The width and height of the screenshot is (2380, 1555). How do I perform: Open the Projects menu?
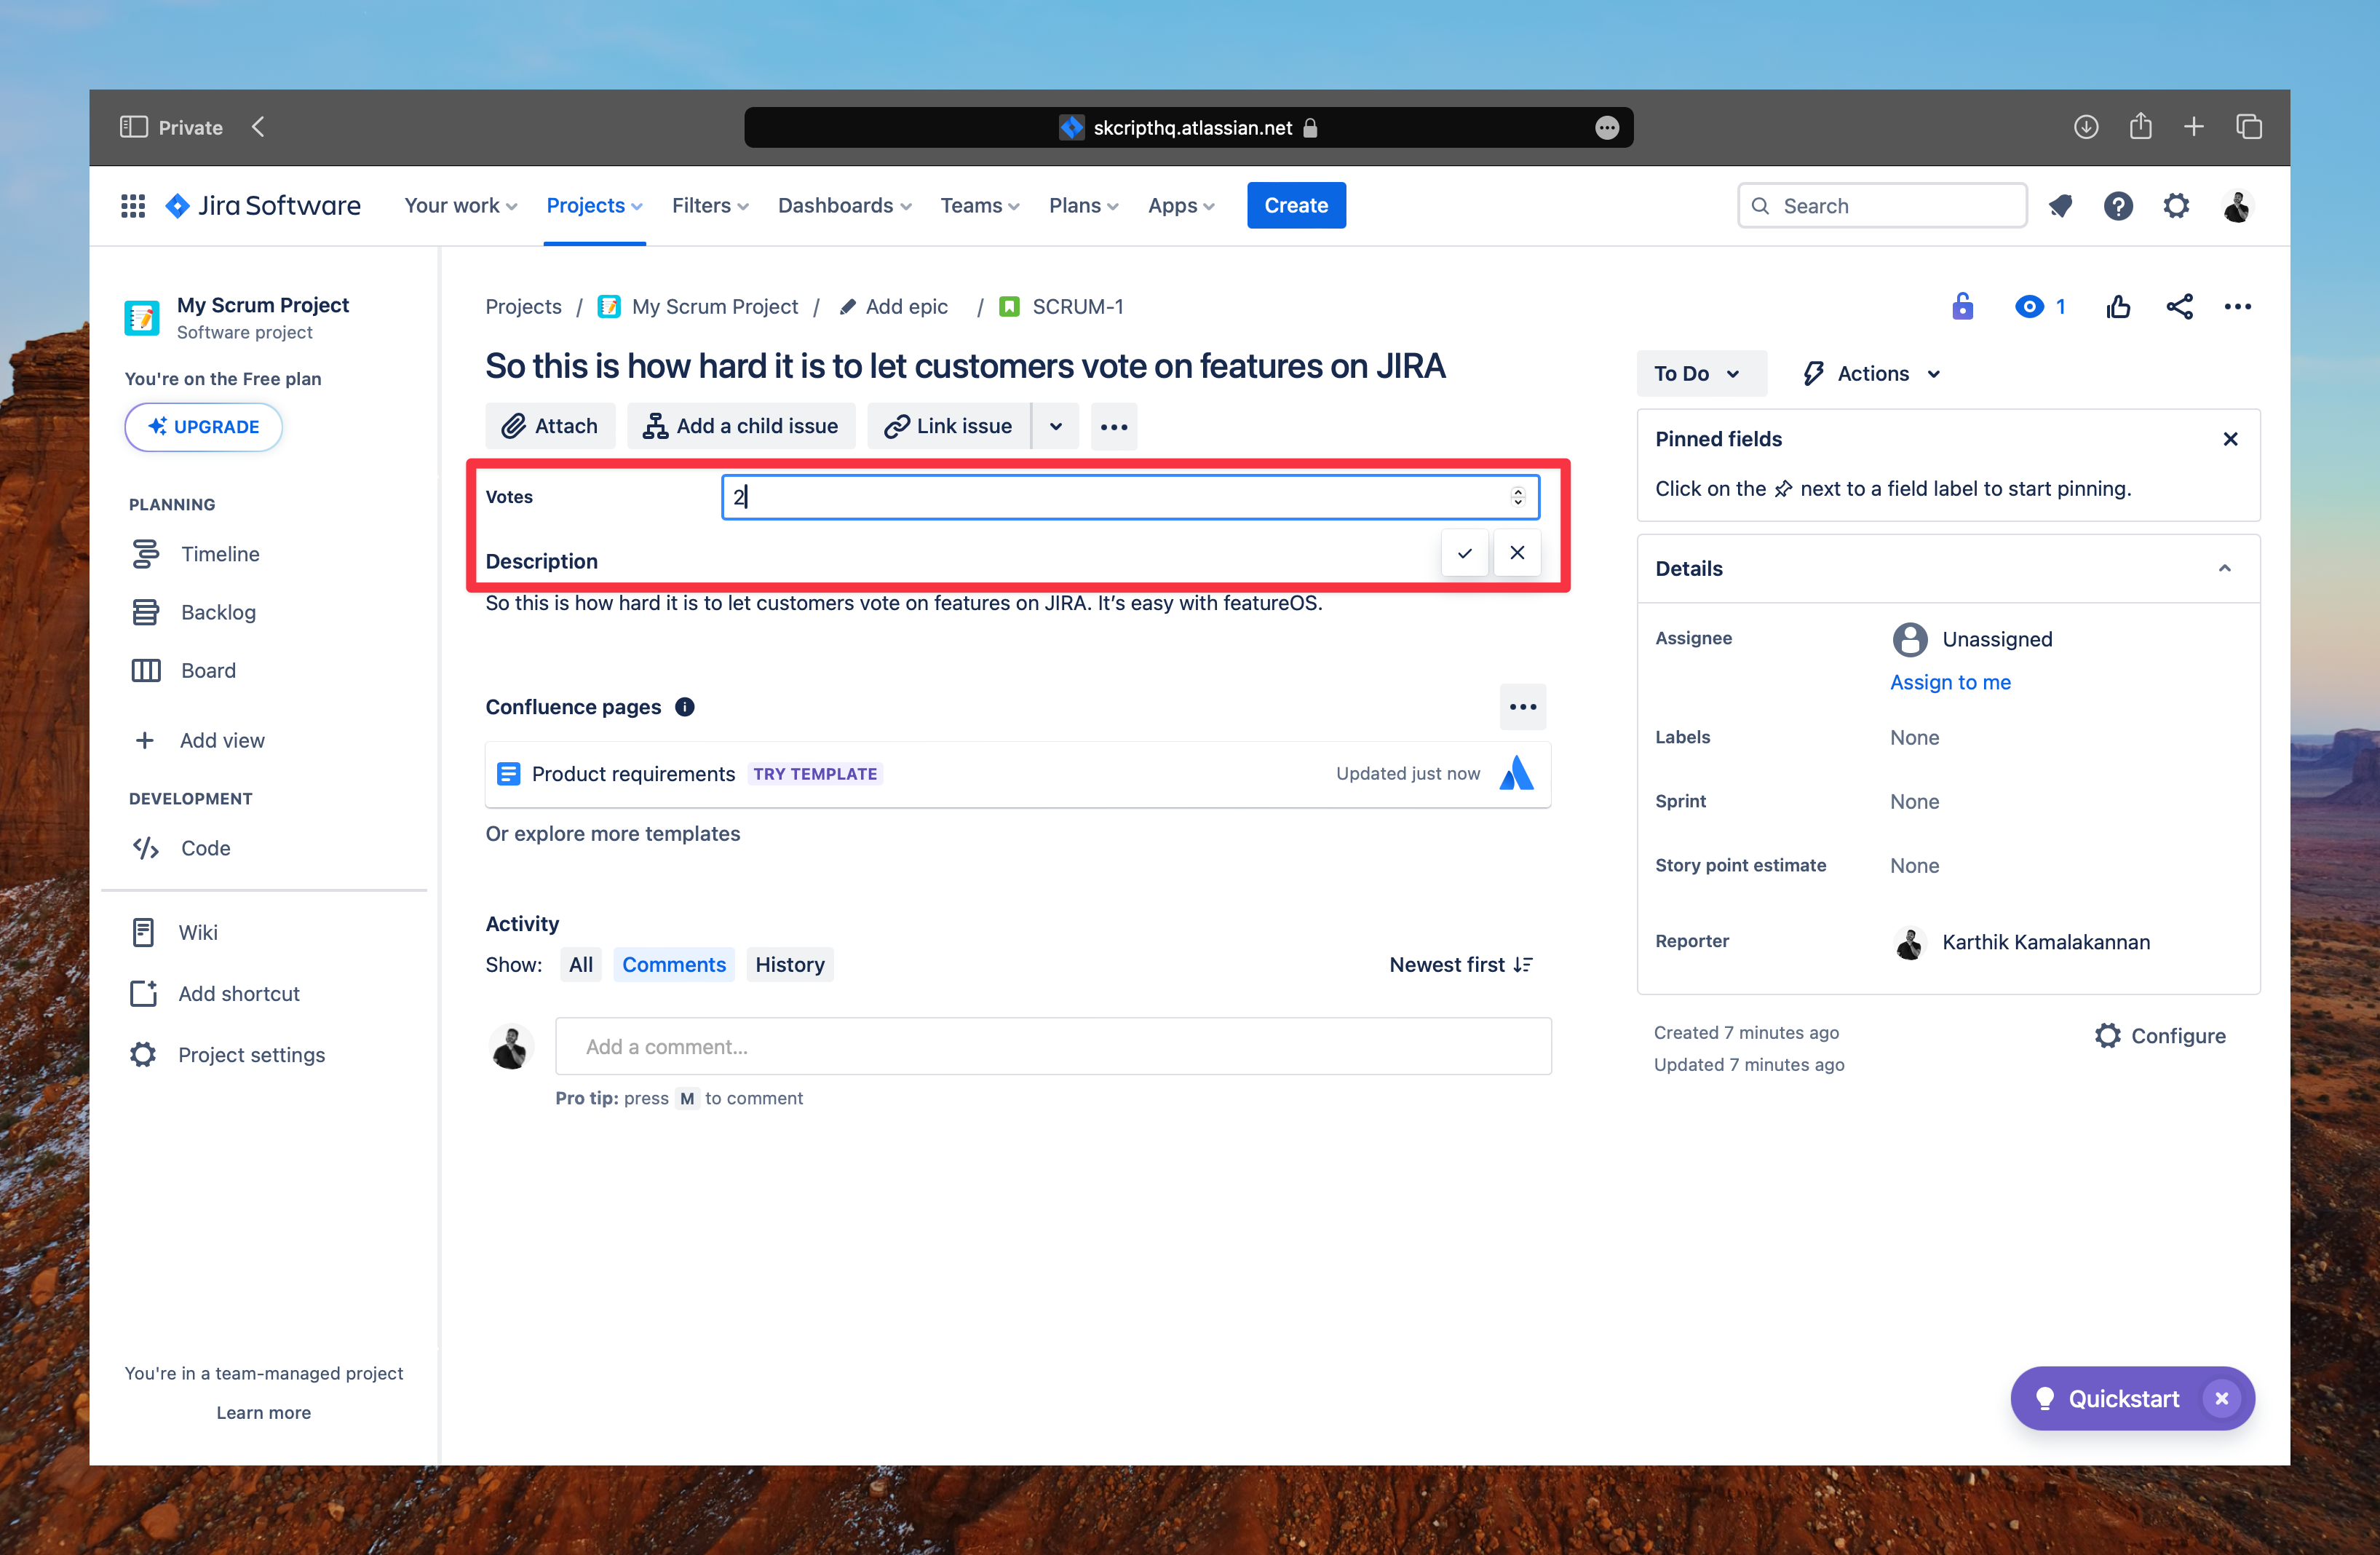tap(593, 205)
